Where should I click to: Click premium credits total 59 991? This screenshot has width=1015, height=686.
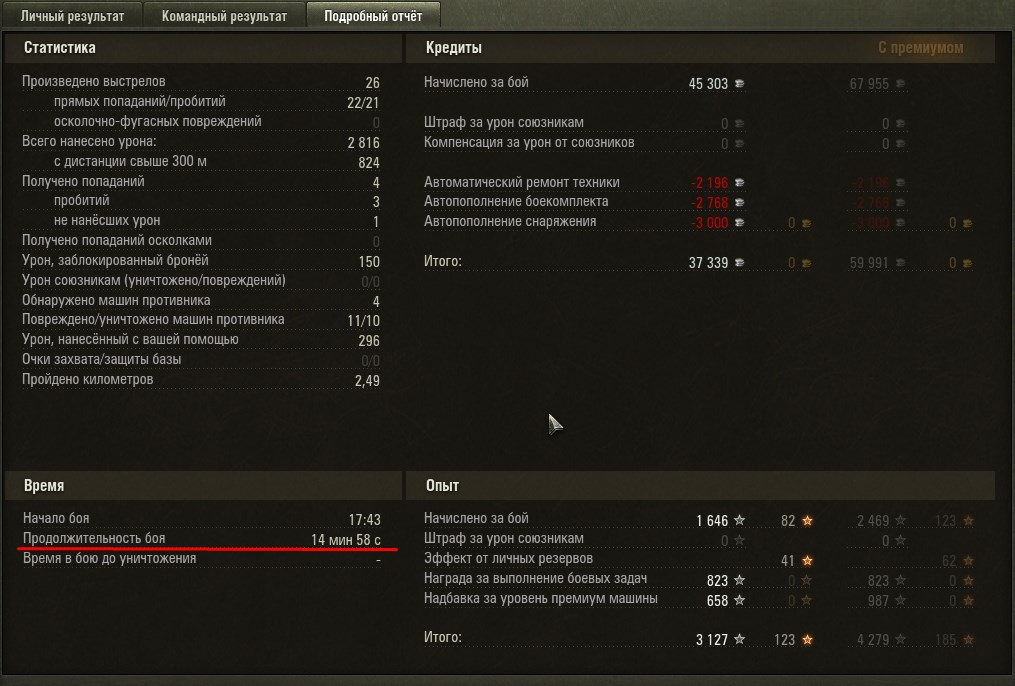[869, 263]
